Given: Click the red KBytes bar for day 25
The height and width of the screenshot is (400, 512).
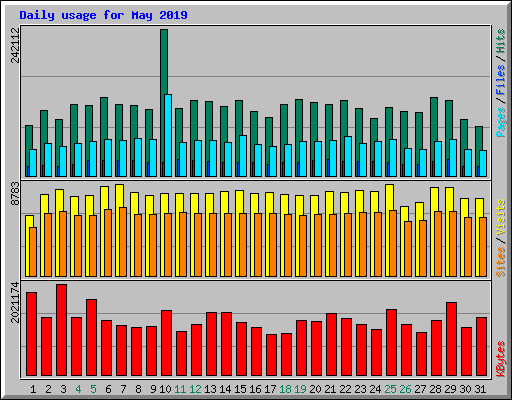Looking at the screenshot, I should click(391, 342).
